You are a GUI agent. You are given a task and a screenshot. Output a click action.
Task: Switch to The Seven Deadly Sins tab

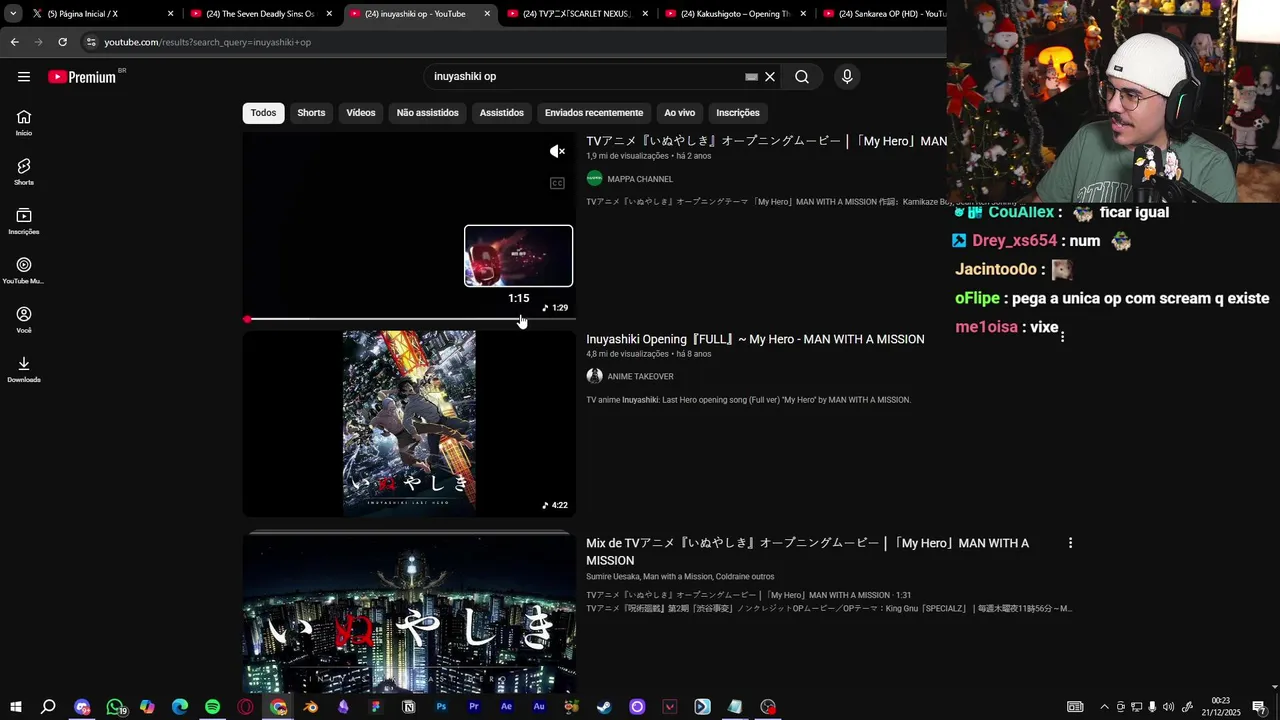[262, 14]
